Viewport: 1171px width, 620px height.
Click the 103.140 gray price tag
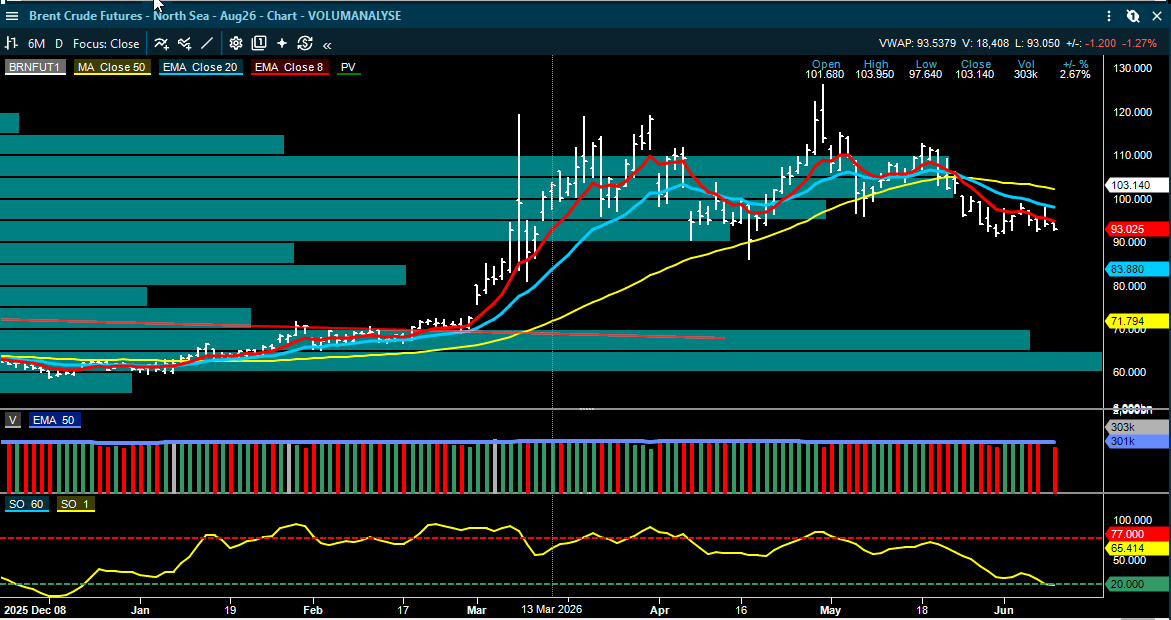tap(1136, 185)
